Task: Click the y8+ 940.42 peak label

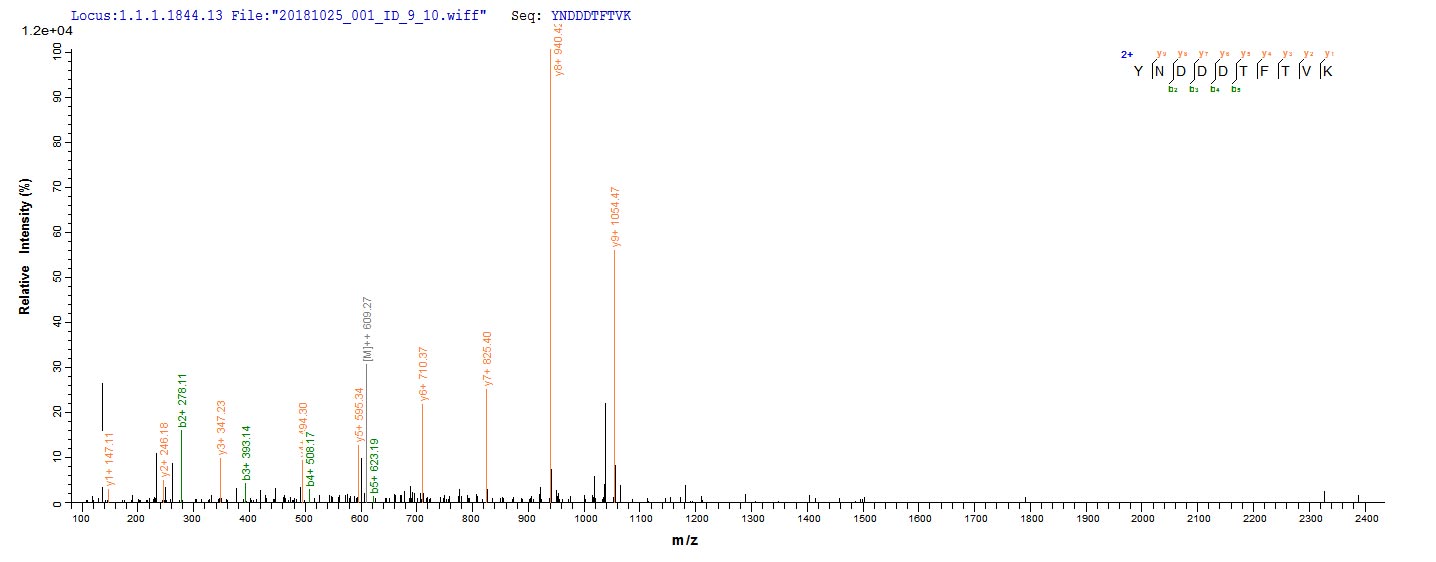Action: [x=559, y=50]
